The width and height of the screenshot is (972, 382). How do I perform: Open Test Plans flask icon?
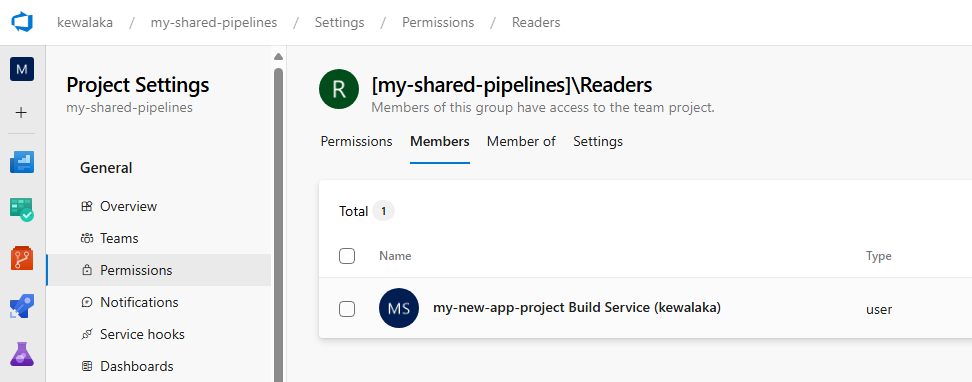point(22,353)
